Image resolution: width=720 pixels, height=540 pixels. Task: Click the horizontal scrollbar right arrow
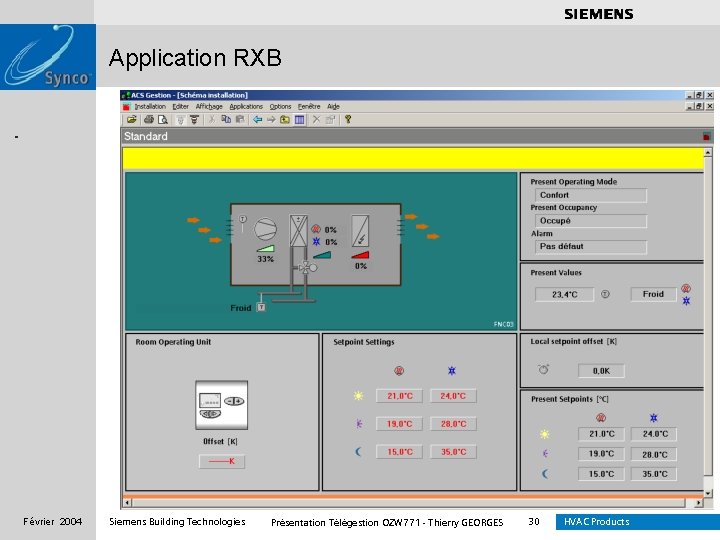[698, 503]
